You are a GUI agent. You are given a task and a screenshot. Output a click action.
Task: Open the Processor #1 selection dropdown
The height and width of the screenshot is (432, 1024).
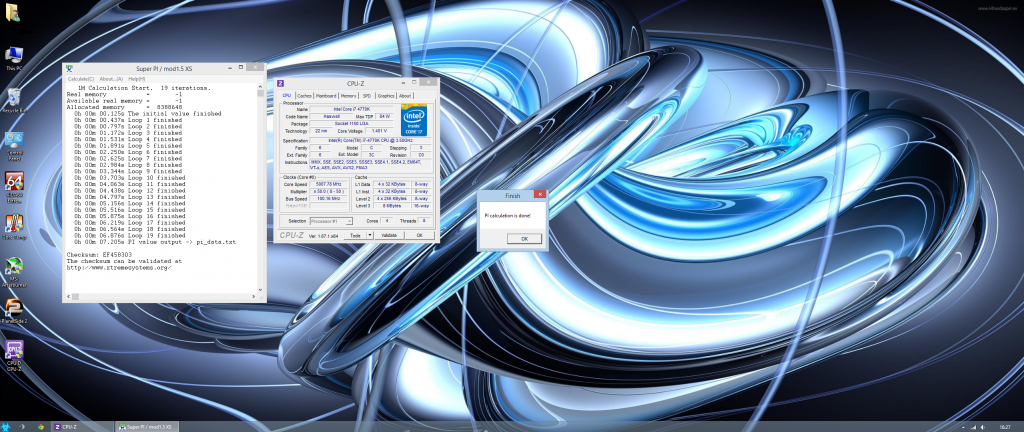tap(333, 220)
